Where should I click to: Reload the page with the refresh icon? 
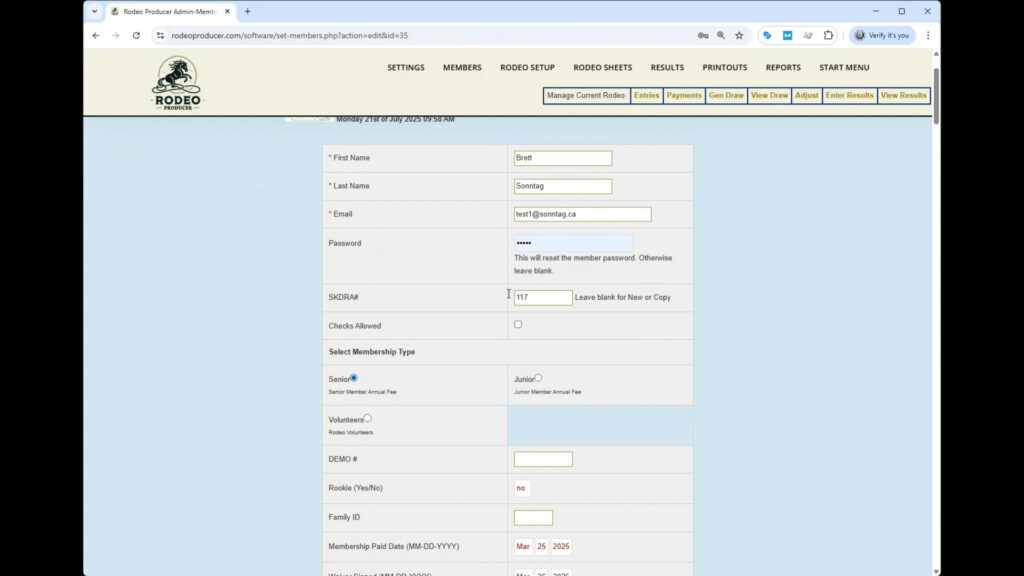136,35
